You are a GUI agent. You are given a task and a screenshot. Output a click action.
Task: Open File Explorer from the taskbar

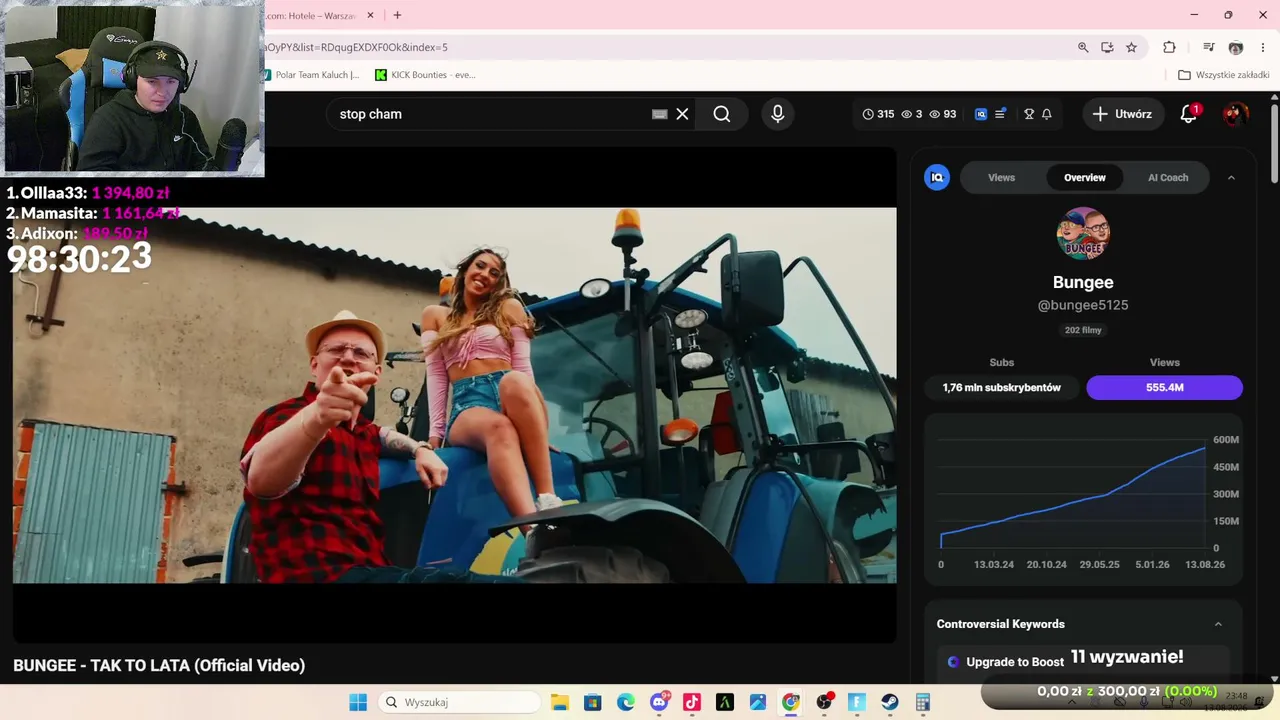point(560,702)
